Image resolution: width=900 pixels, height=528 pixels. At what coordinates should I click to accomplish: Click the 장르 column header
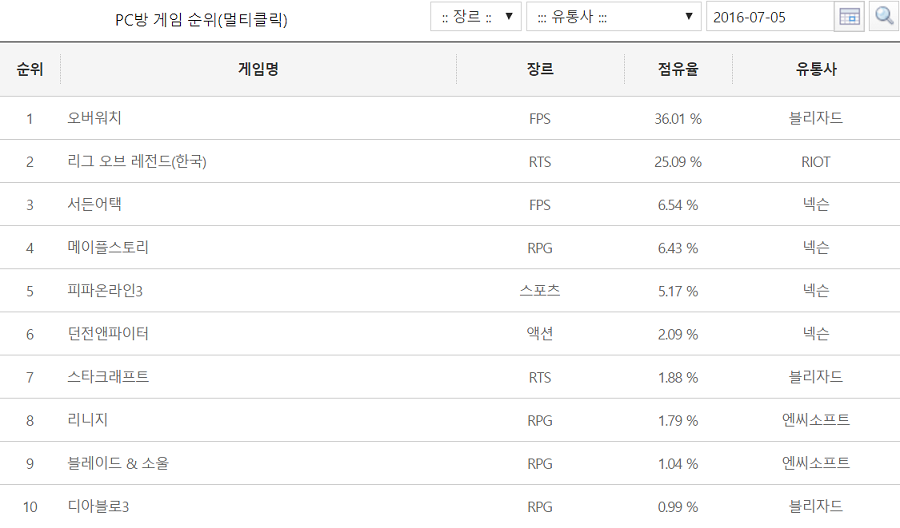[x=540, y=69]
